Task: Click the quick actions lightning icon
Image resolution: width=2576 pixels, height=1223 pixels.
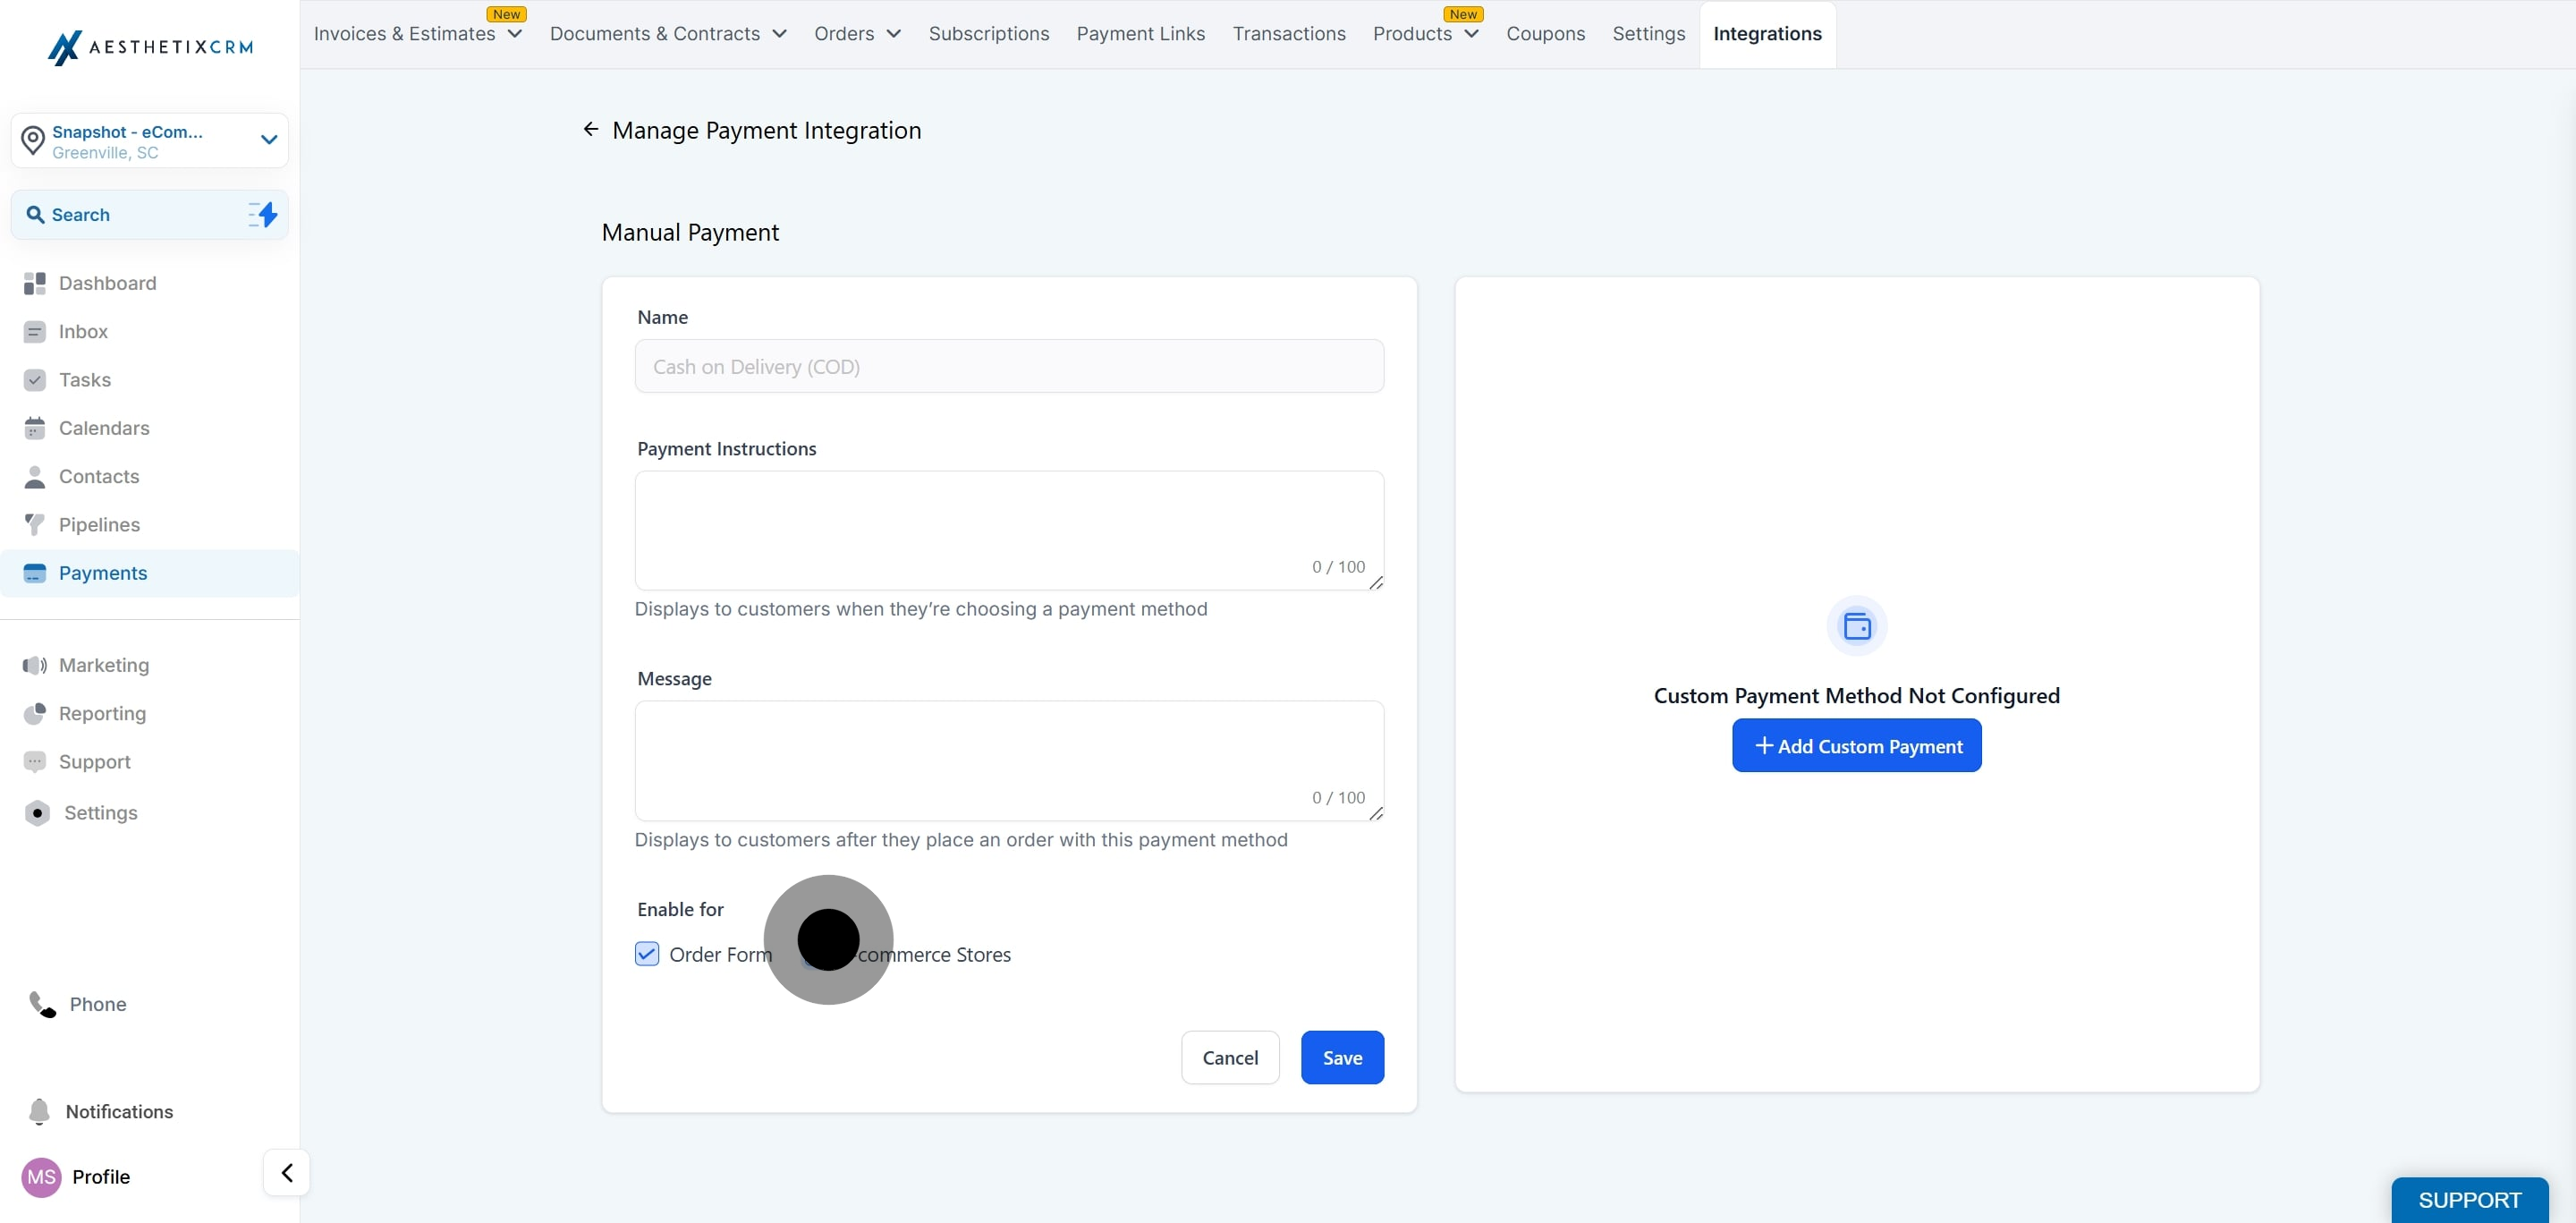Action: coord(263,214)
